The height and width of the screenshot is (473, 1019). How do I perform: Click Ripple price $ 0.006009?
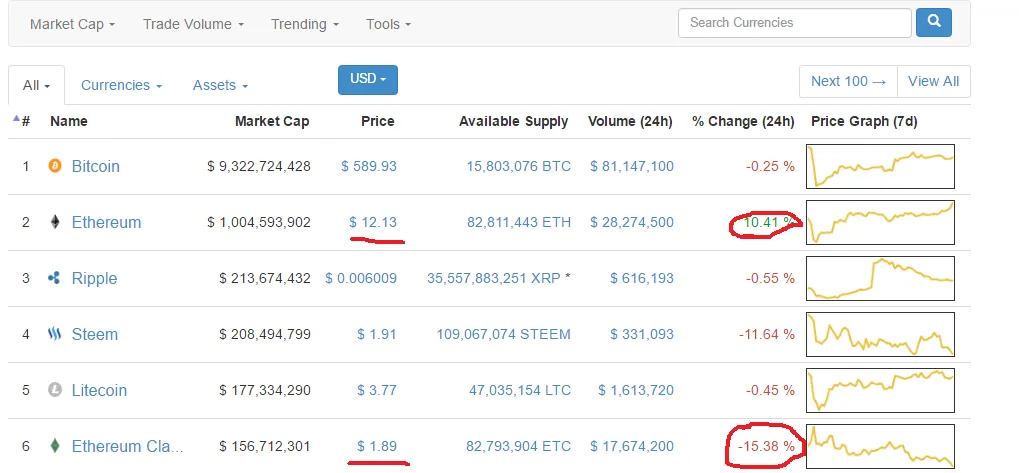(x=361, y=278)
